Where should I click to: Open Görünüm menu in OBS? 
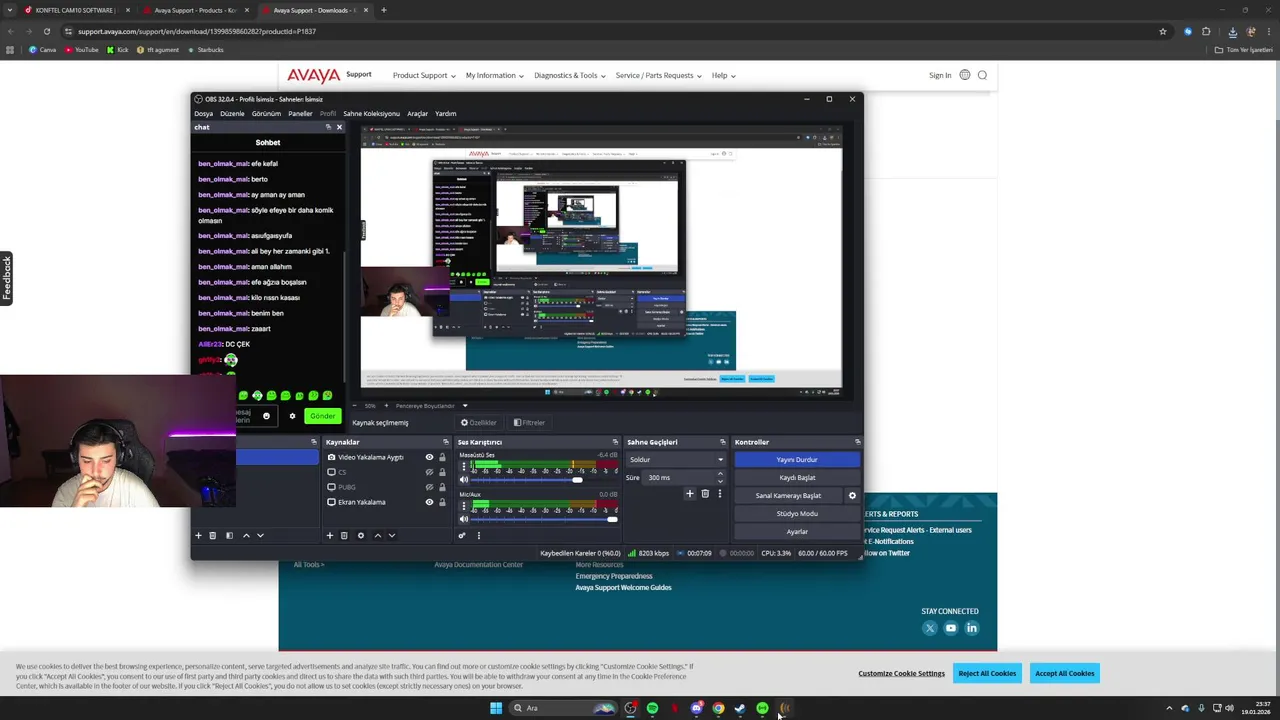266,114
